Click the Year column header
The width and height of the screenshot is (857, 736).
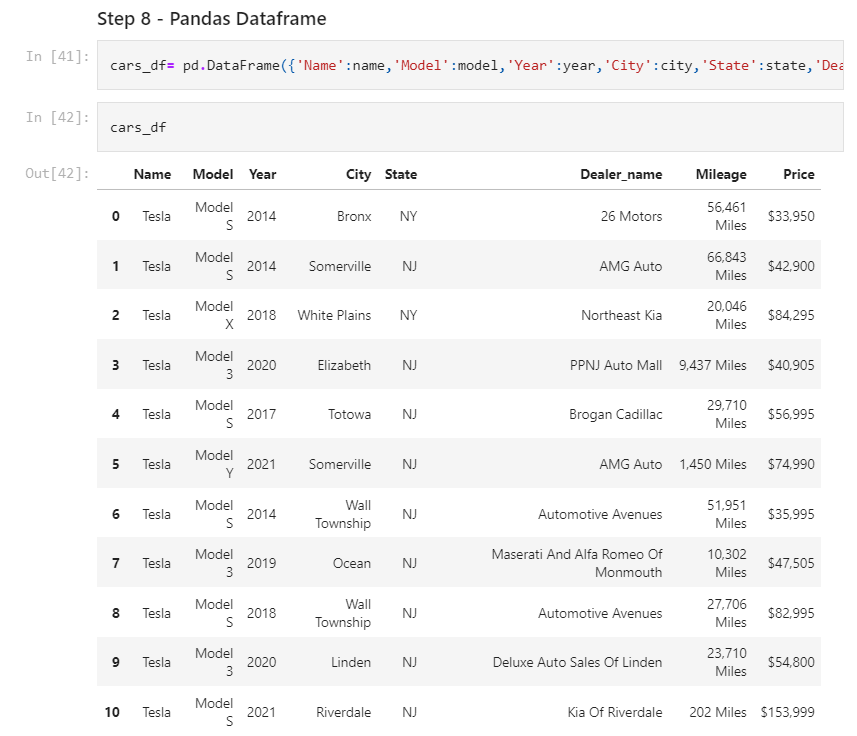[x=262, y=174]
